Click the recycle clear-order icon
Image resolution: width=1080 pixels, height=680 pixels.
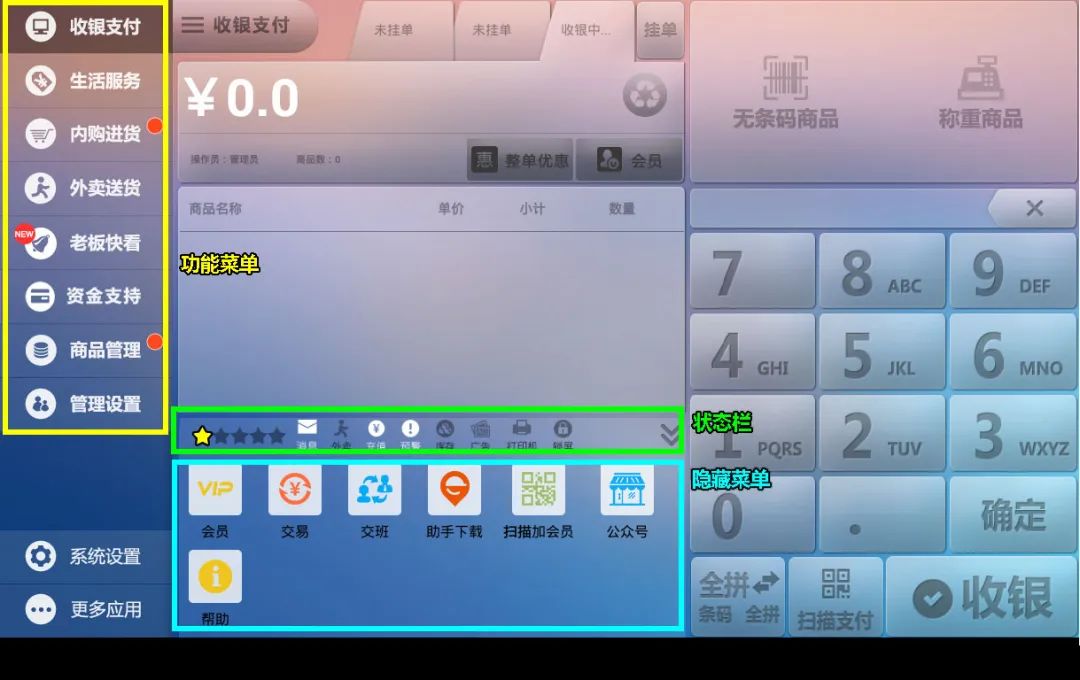[645, 95]
